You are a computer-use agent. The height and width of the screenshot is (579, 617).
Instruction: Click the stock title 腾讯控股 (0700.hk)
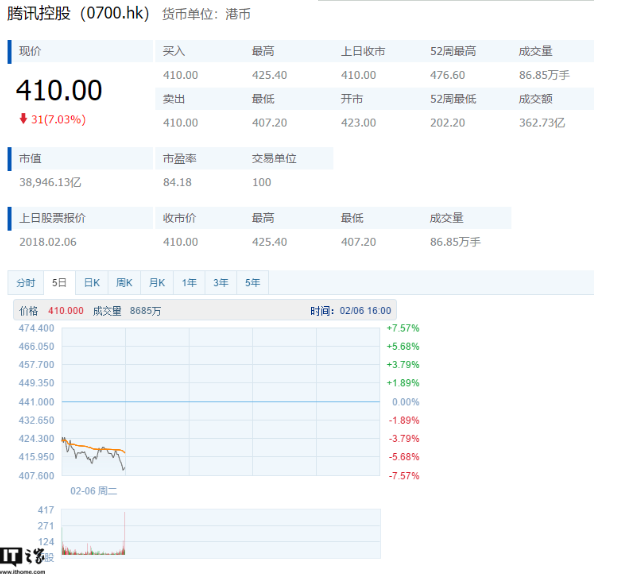coord(78,13)
